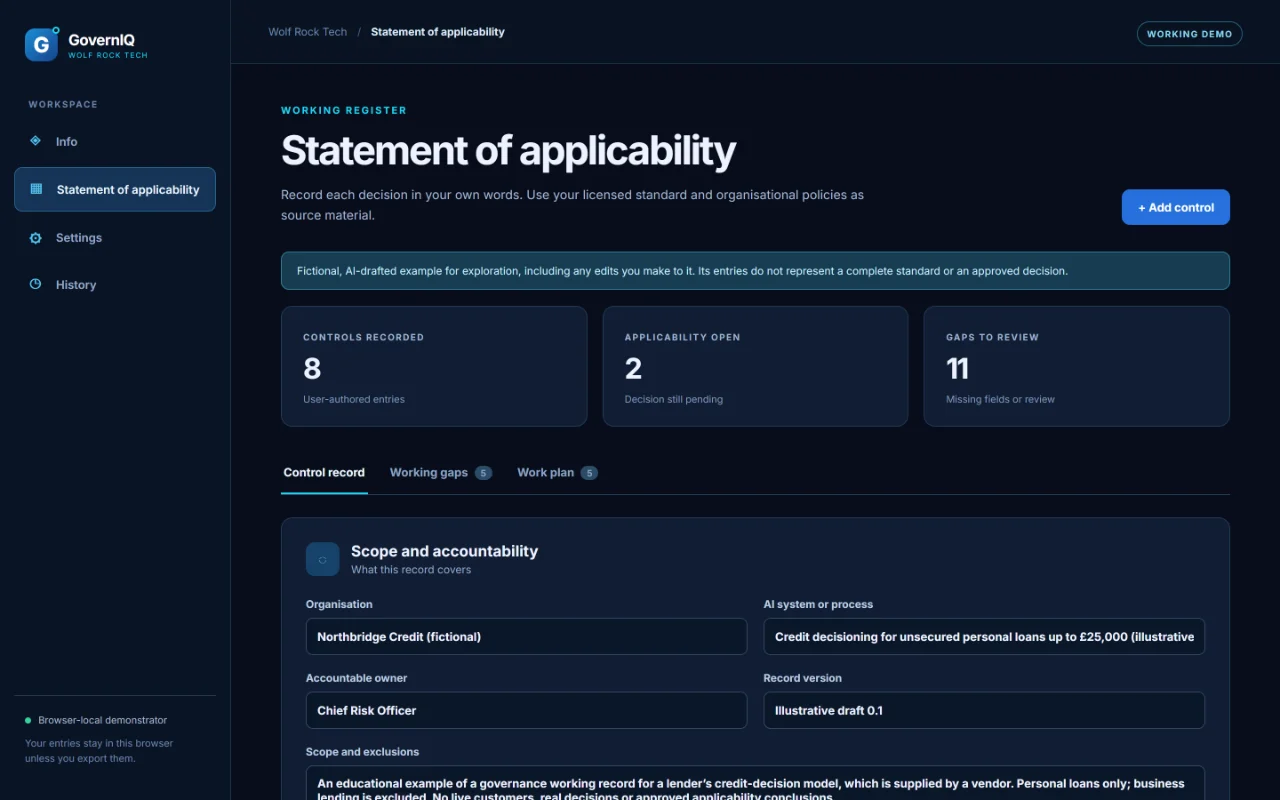Image resolution: width=1280 pixels, height=800 pixels.
Task: Click the Wolf Rock Tech breadcrumb link
Action: [x=308, y=32]
